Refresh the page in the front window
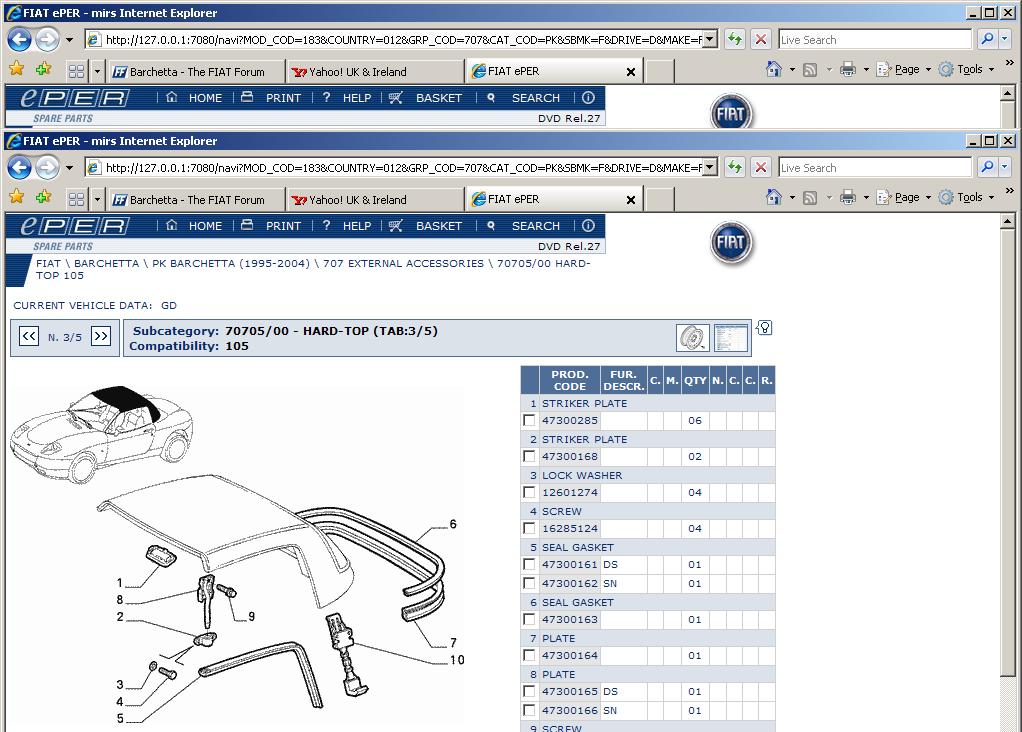This screenshot has height=732, width=1022. [735, 168]
